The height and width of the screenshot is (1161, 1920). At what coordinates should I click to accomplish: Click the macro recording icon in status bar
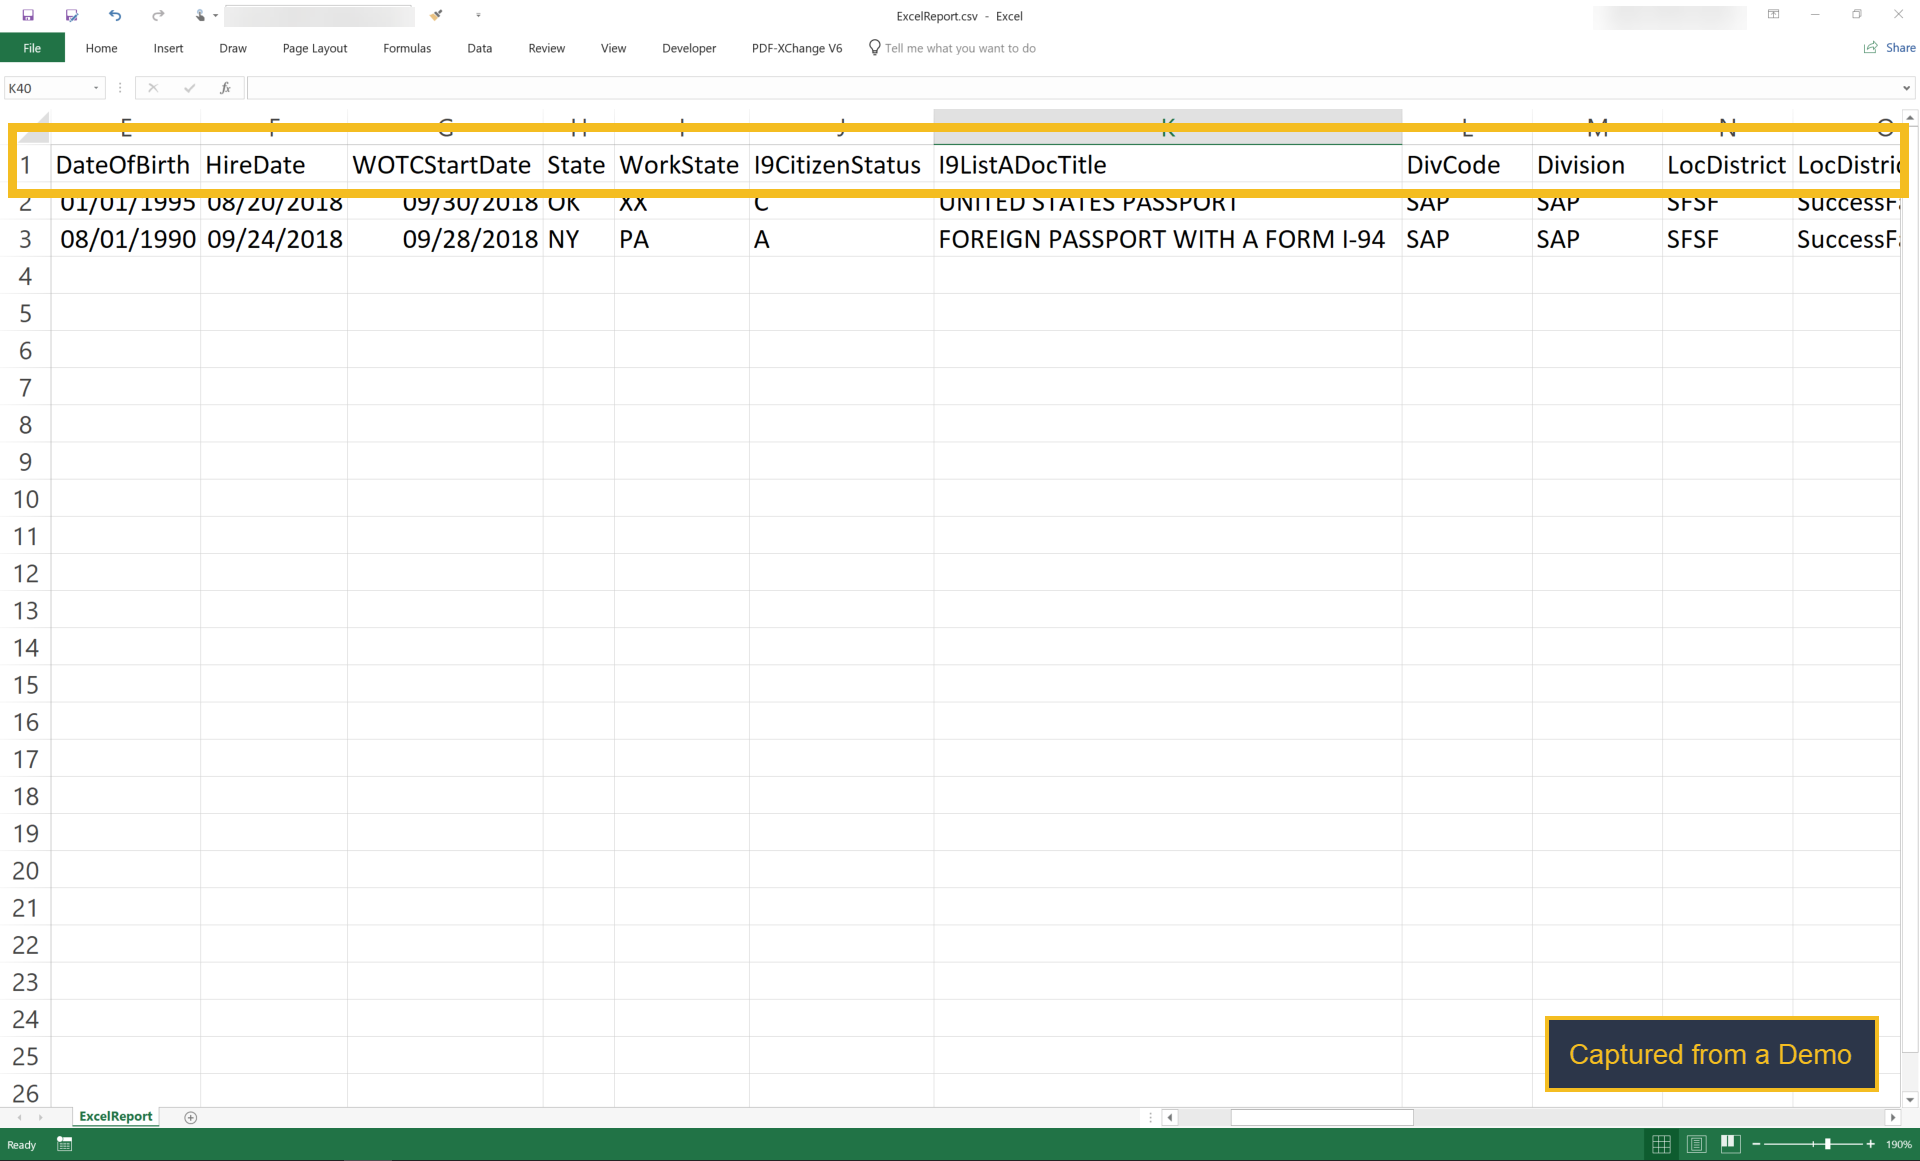(65, 1144)
